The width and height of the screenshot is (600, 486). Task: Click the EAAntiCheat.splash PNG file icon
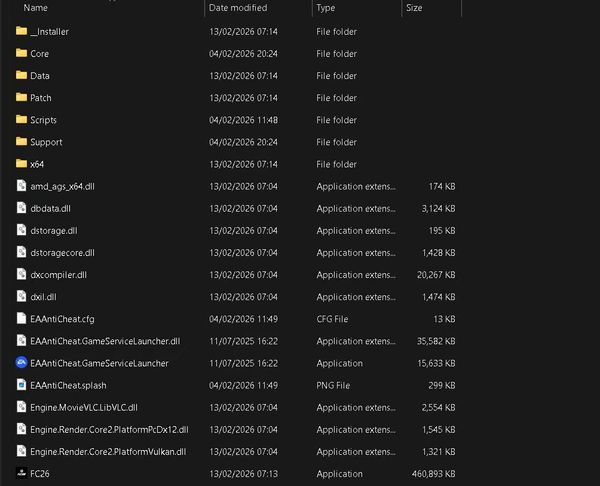tap(21, 385)
